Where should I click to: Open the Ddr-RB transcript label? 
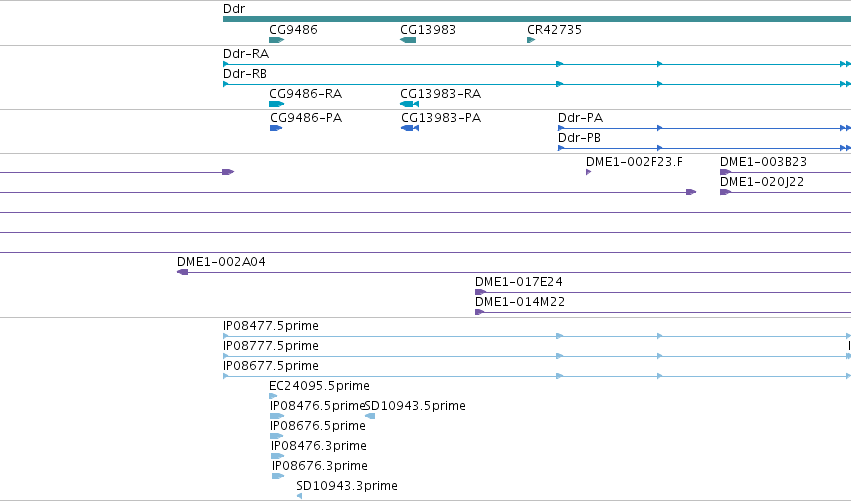click(245, 74)
